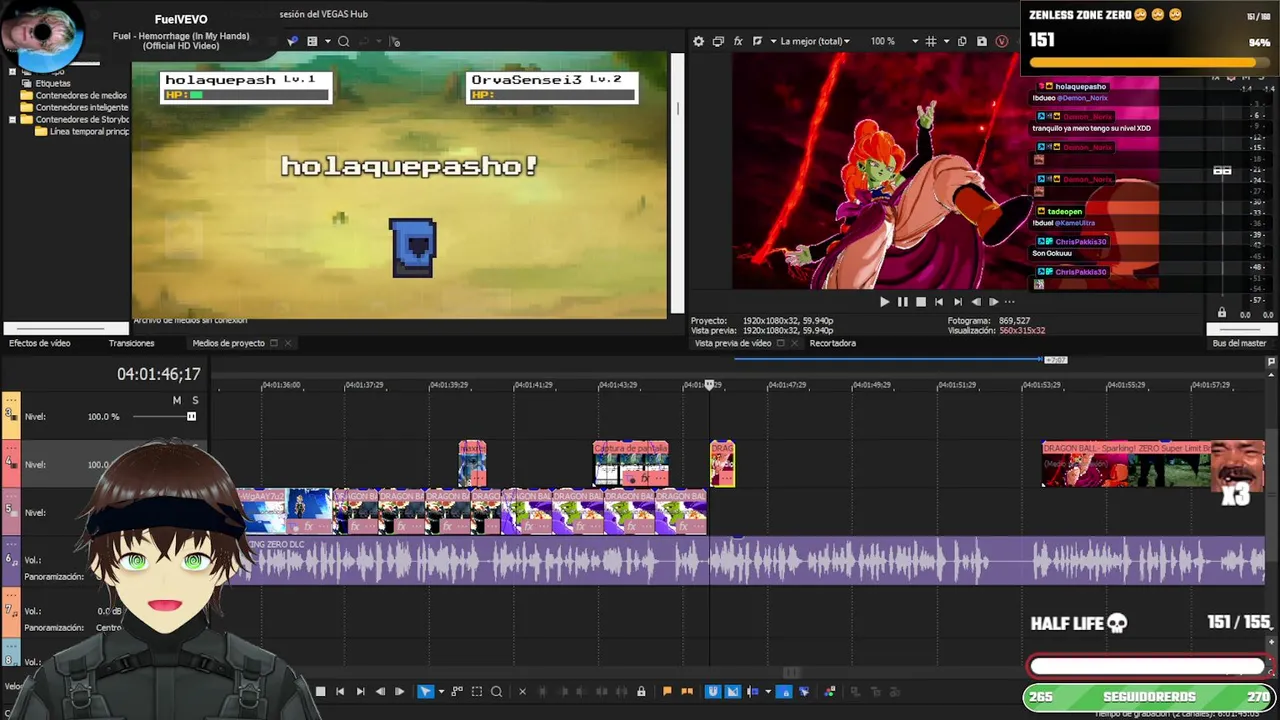Select Captura de pantalla clip on track 4

(x=631, y=464)
